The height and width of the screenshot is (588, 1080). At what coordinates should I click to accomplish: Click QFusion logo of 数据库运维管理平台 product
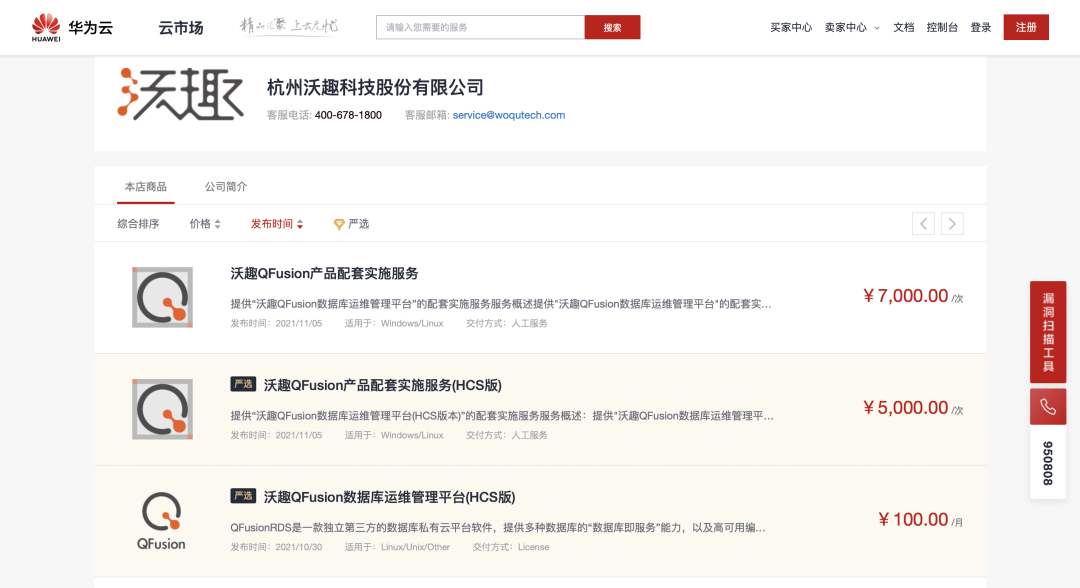162,521
